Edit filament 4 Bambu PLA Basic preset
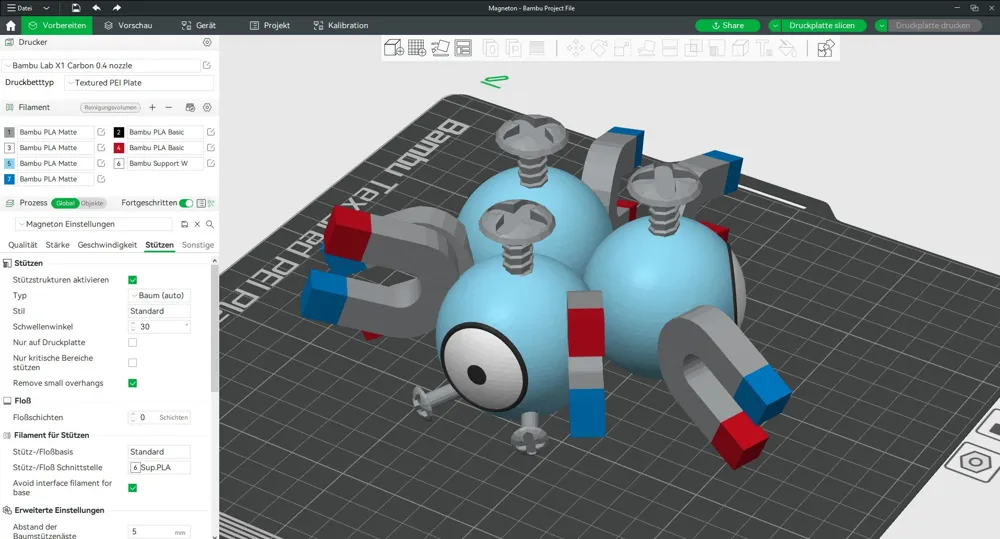Screen dimensions: 1000x539 pyautogui.click(x=210, y=147)
